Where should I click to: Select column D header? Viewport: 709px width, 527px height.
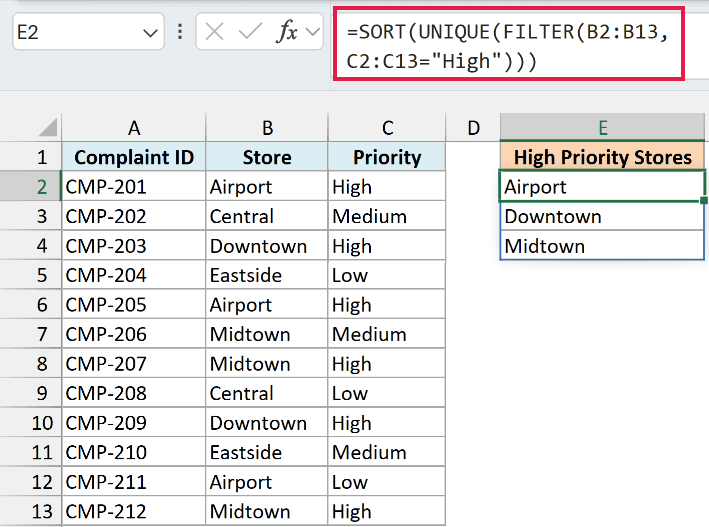pos(473,128)
